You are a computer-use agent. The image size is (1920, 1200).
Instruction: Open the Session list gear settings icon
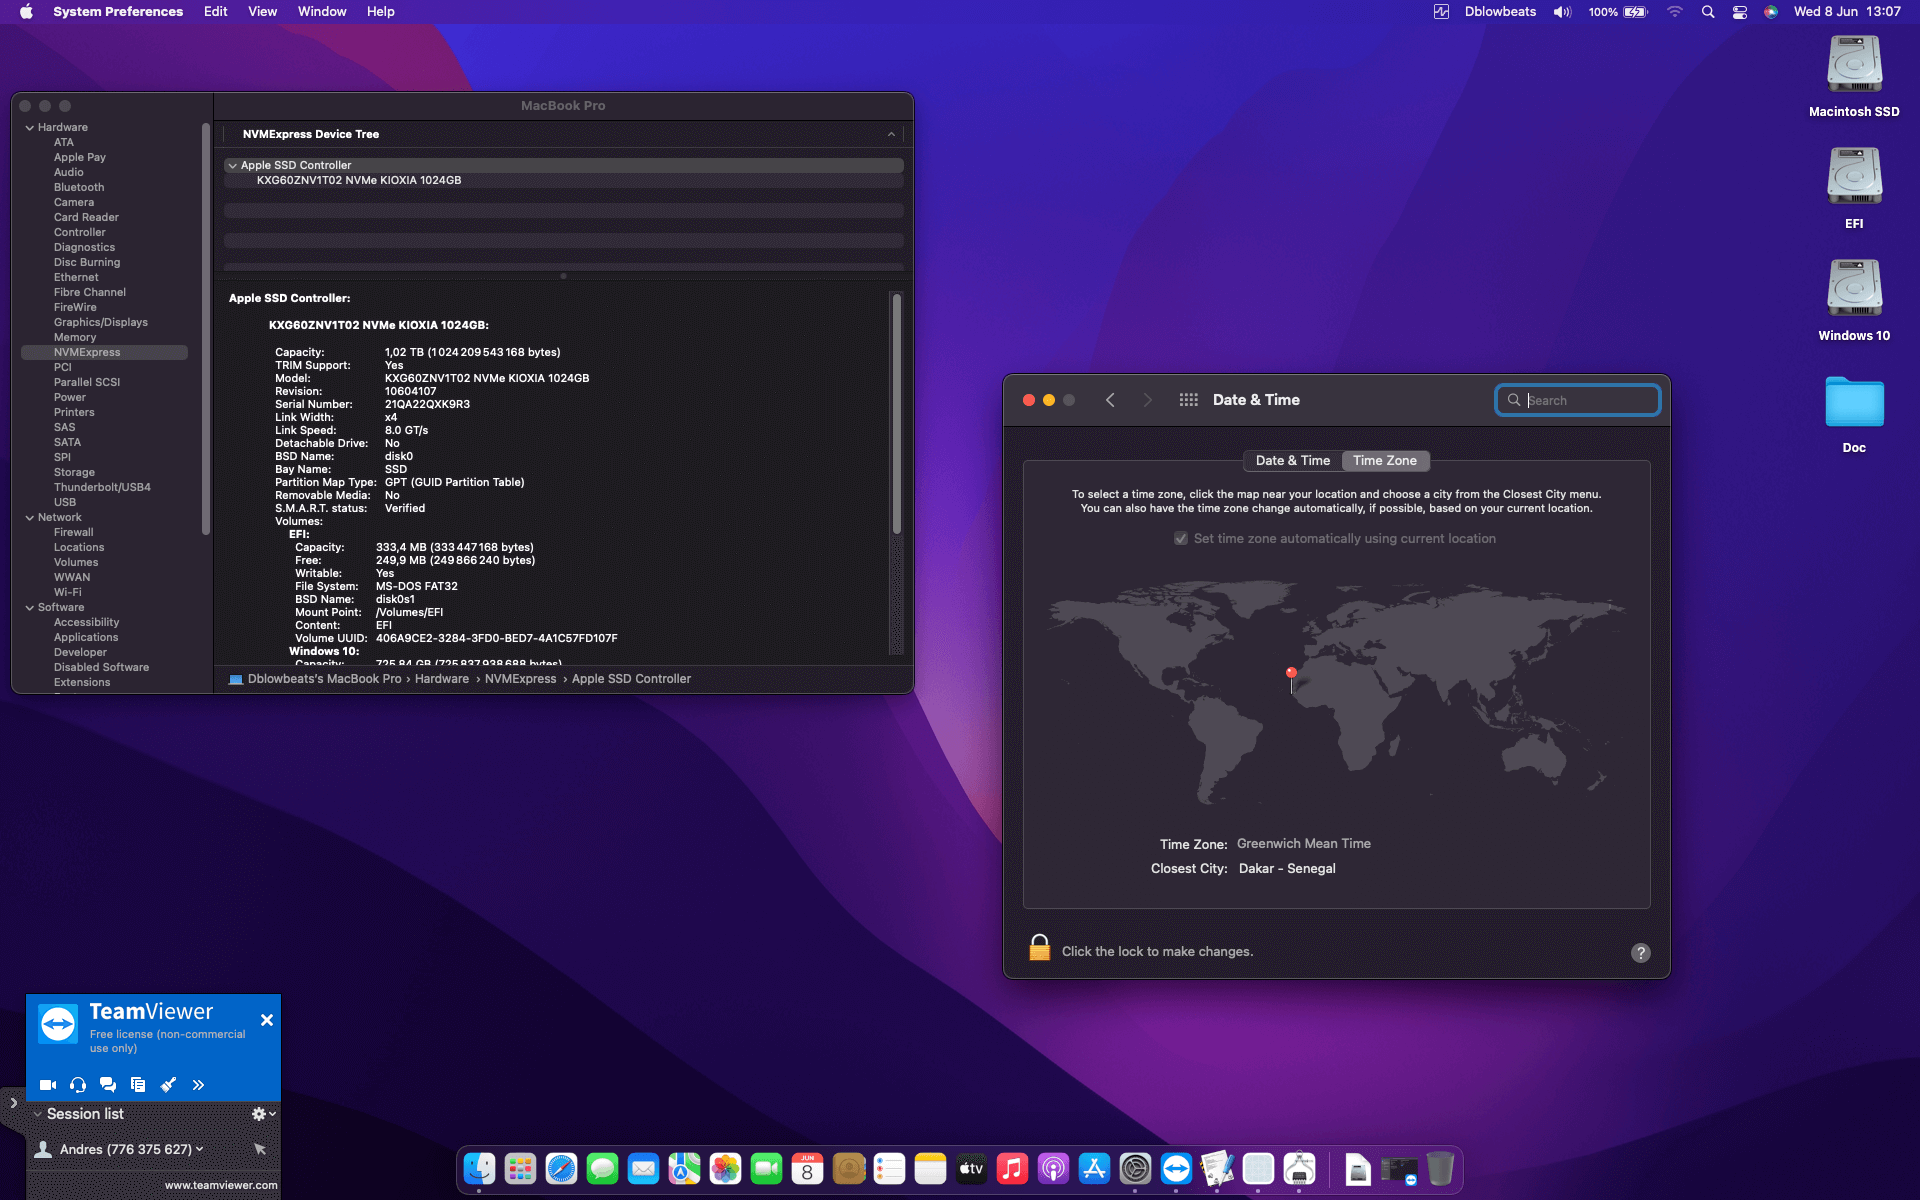[259, 1113]
